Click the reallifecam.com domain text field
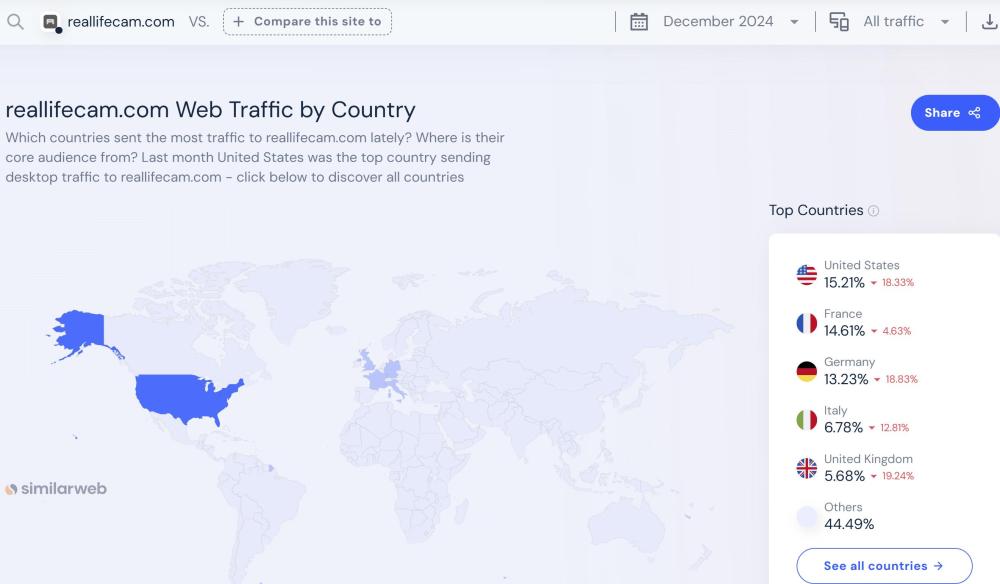1000x584 pixels. point(121,21)
